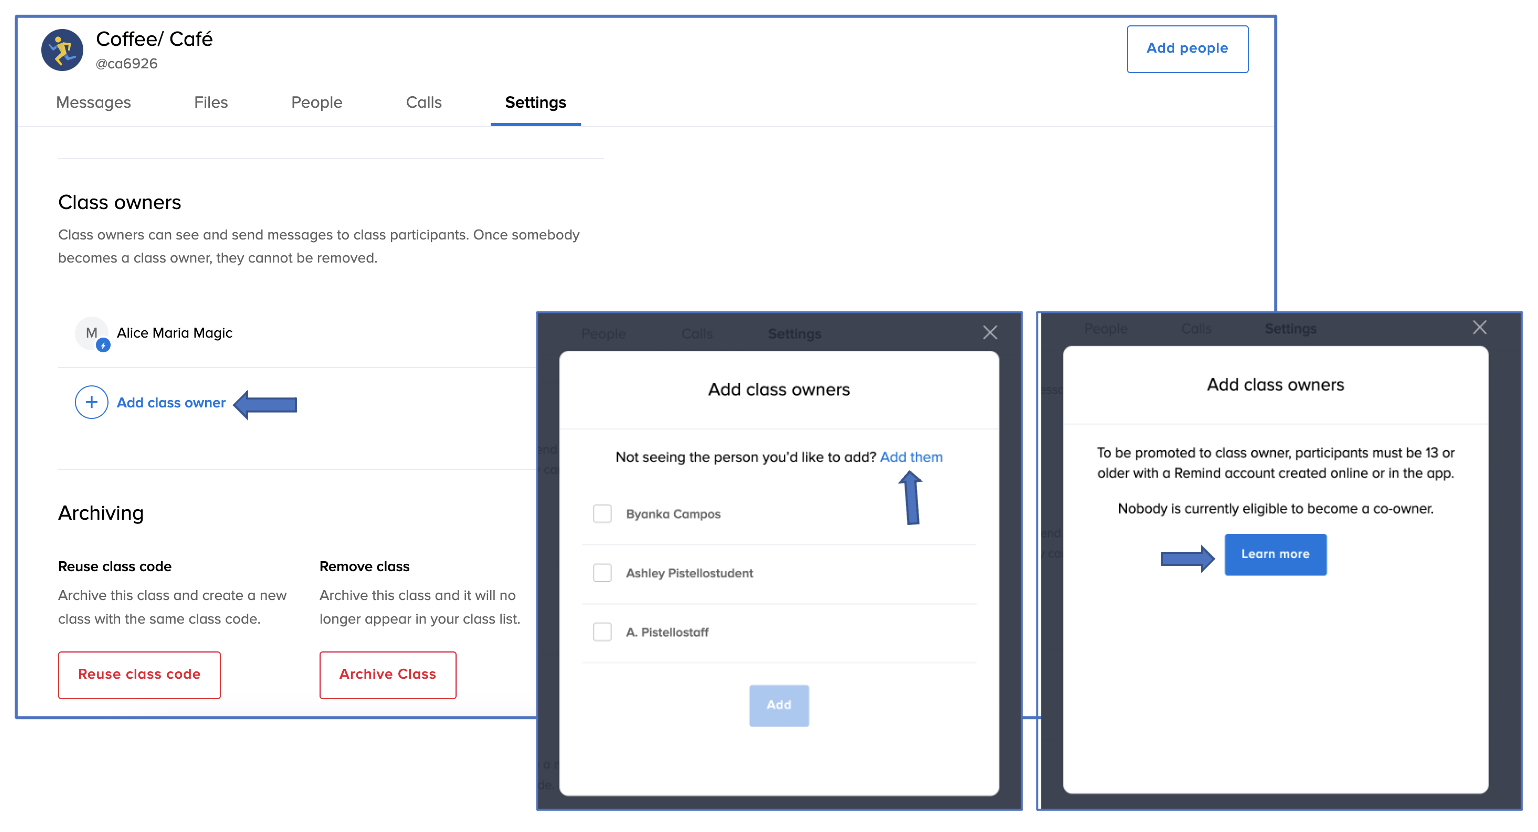
Task: Click the Add class owner link
Action: pos(171,403)
